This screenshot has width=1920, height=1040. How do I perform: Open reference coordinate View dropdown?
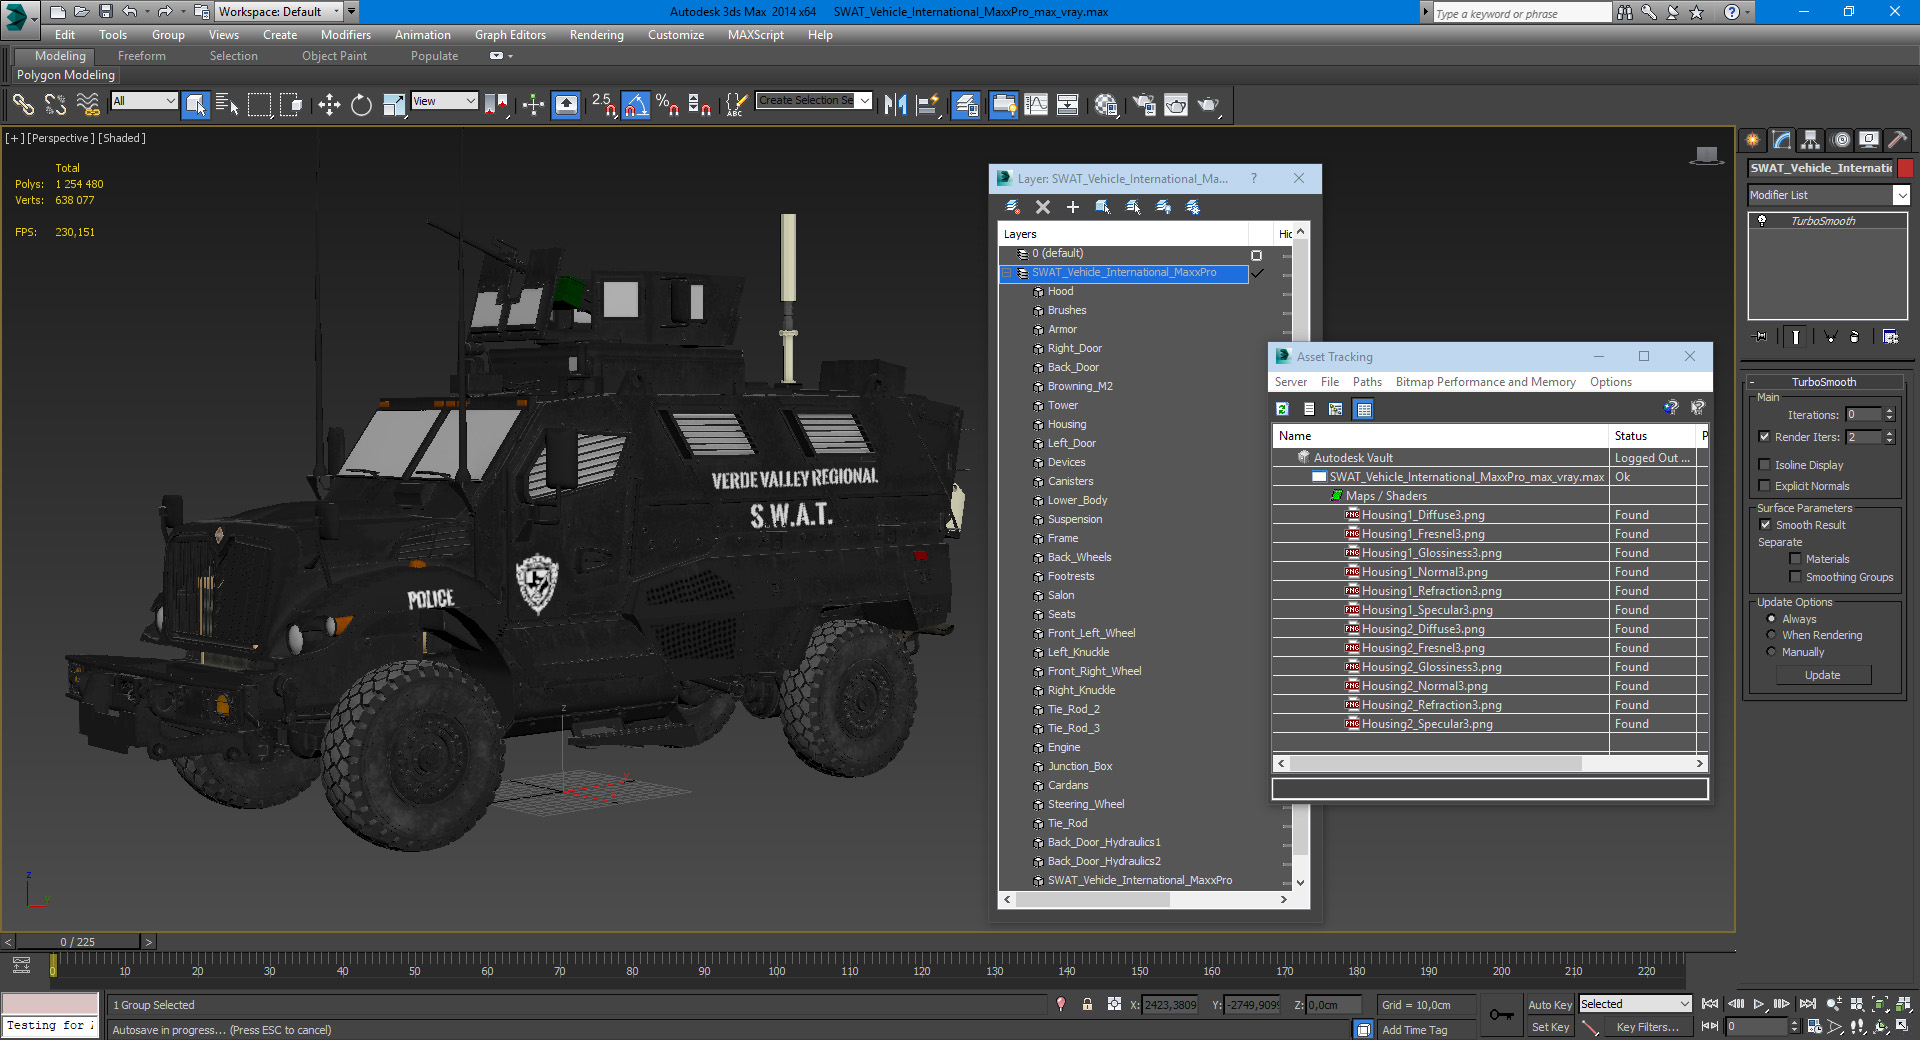pos(444,101)
